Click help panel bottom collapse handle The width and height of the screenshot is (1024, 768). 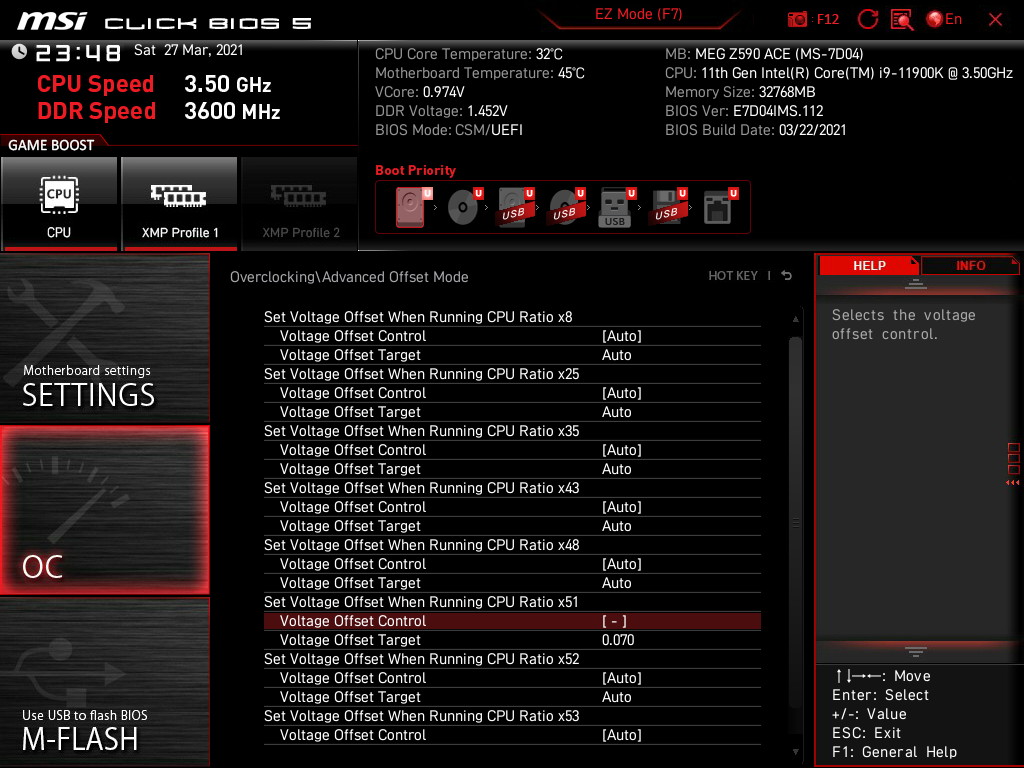point(916,652)
